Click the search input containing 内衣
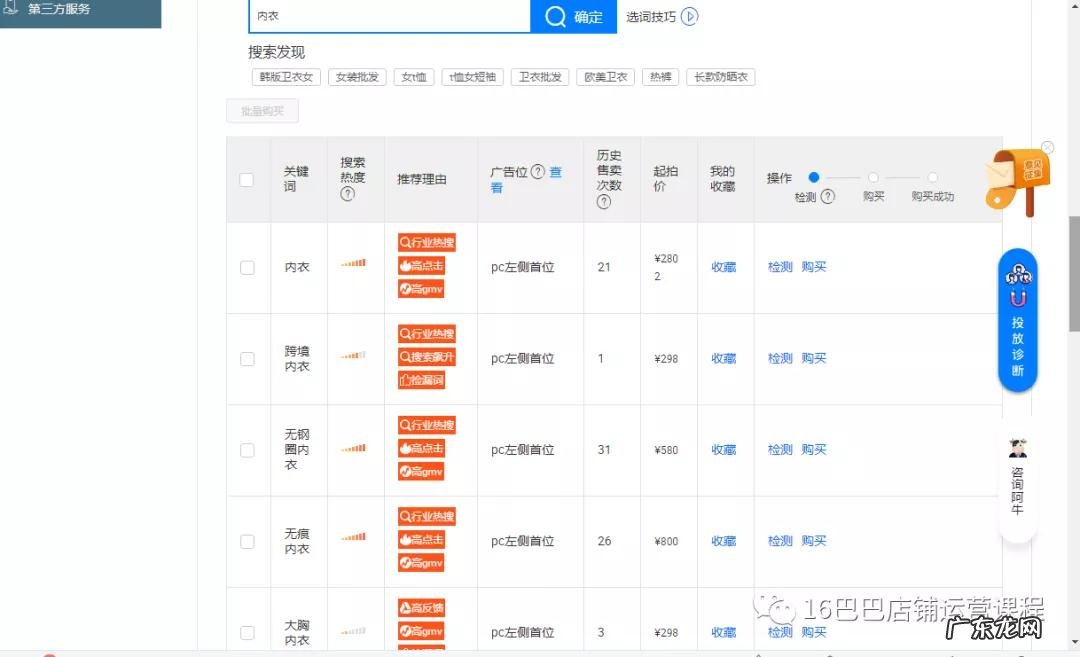 point(390,17)
